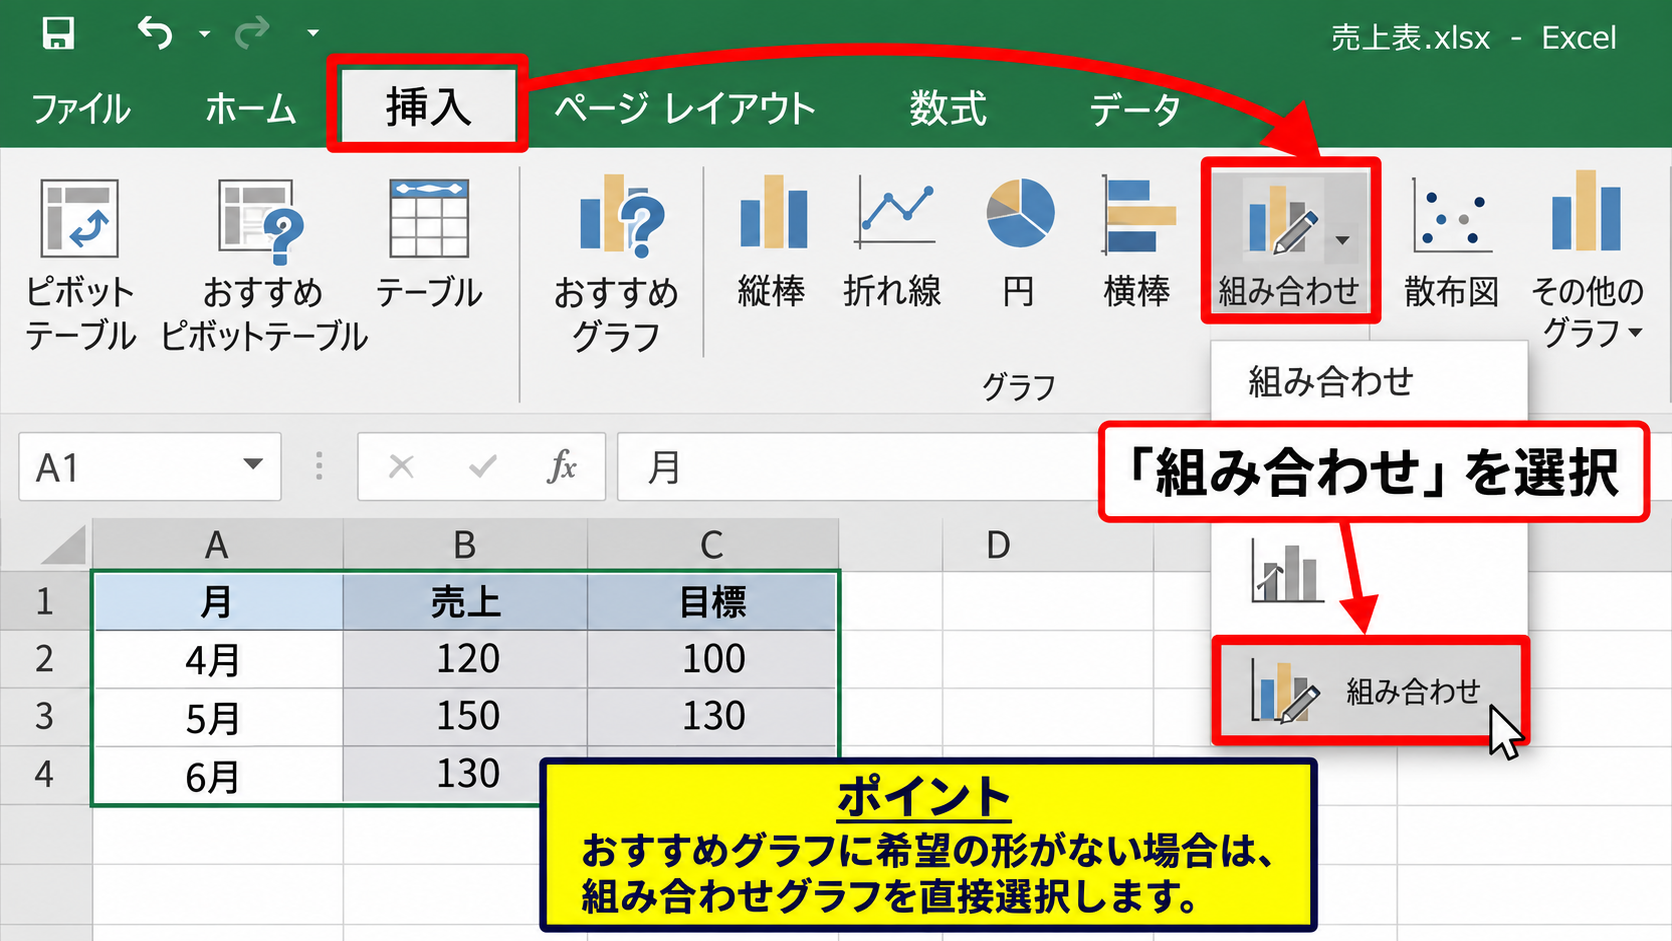Cancel the formula bar entry
The width and height of the screenshot is (1672, 941).
(401, 466)
